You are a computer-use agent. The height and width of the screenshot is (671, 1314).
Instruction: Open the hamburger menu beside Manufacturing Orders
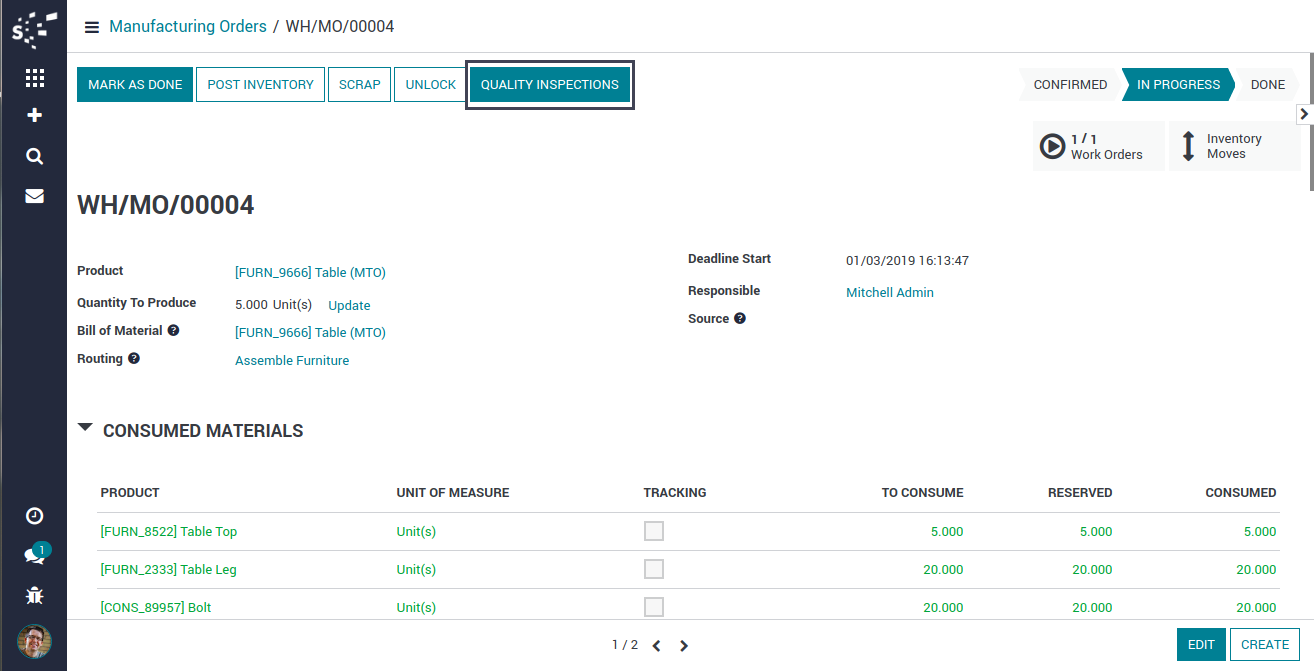click(x=92, y=27)
